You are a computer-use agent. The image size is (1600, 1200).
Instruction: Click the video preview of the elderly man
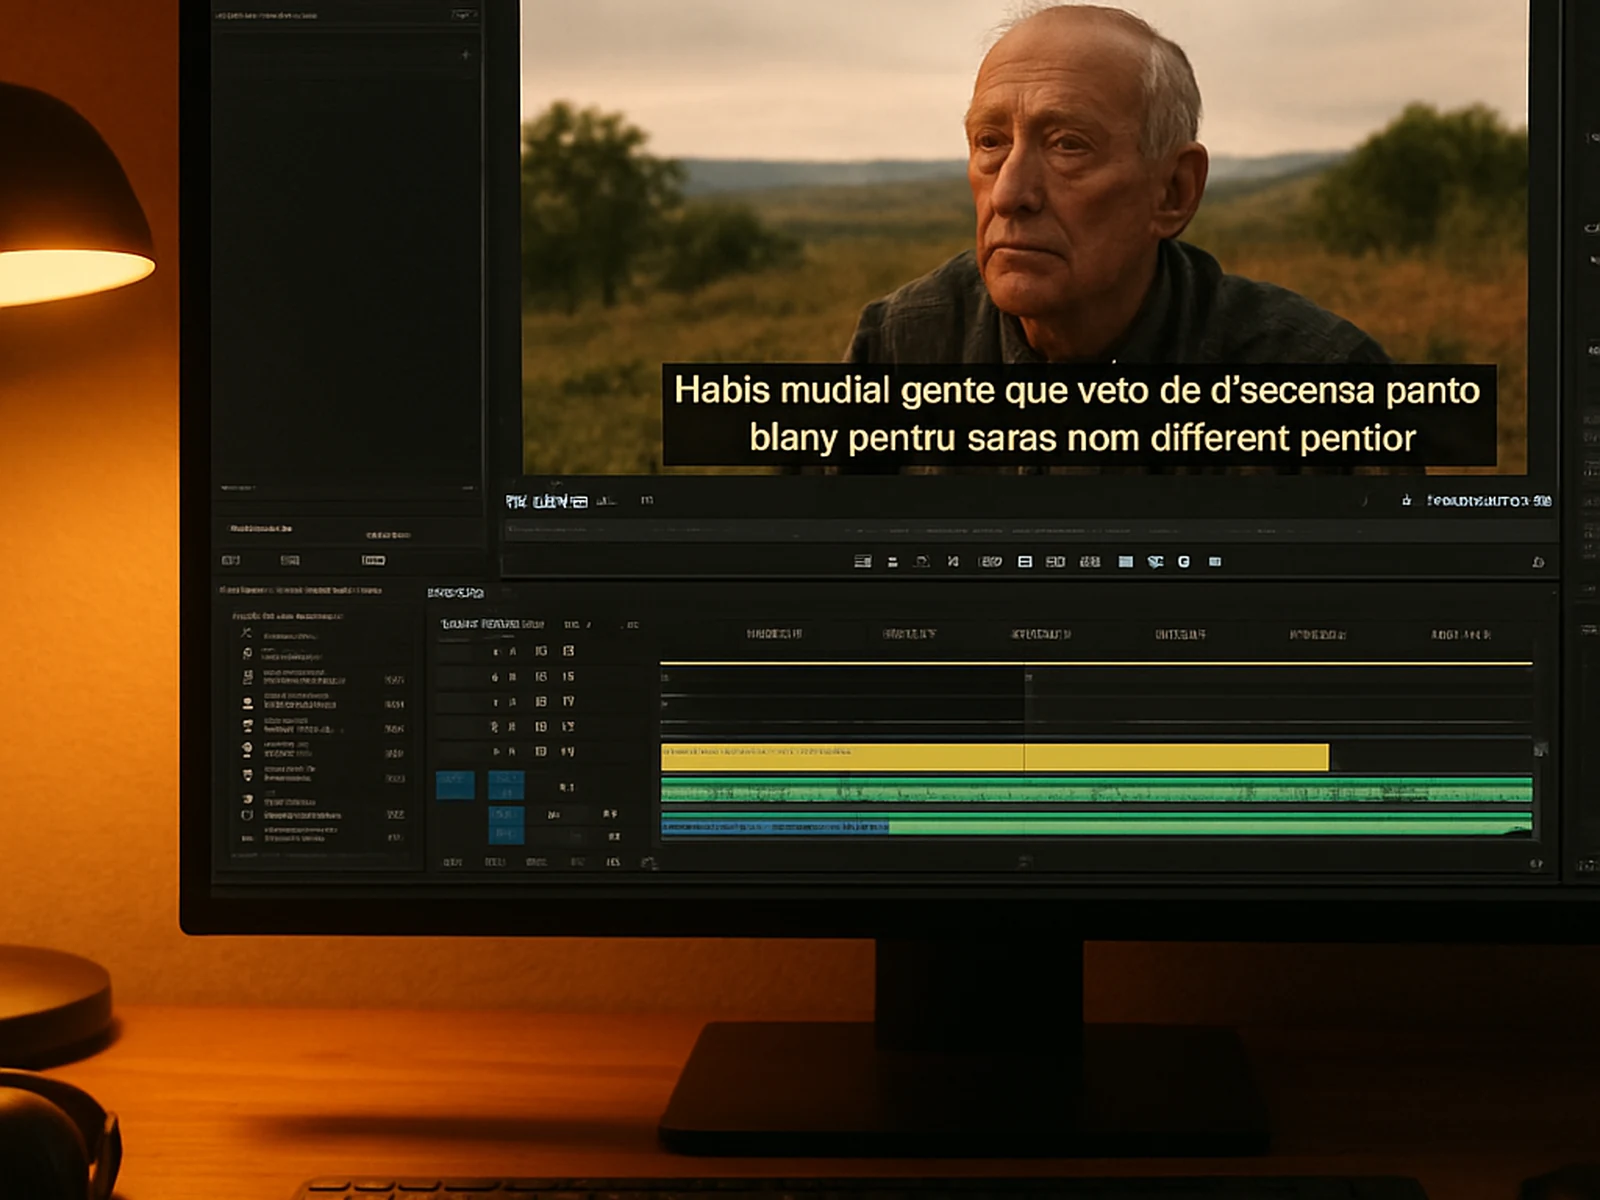point(1024,236)
